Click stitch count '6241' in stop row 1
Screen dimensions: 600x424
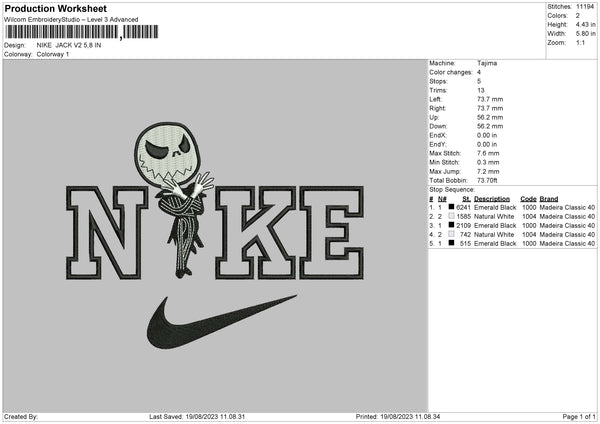pyautogui.click(x=463, y=207)
